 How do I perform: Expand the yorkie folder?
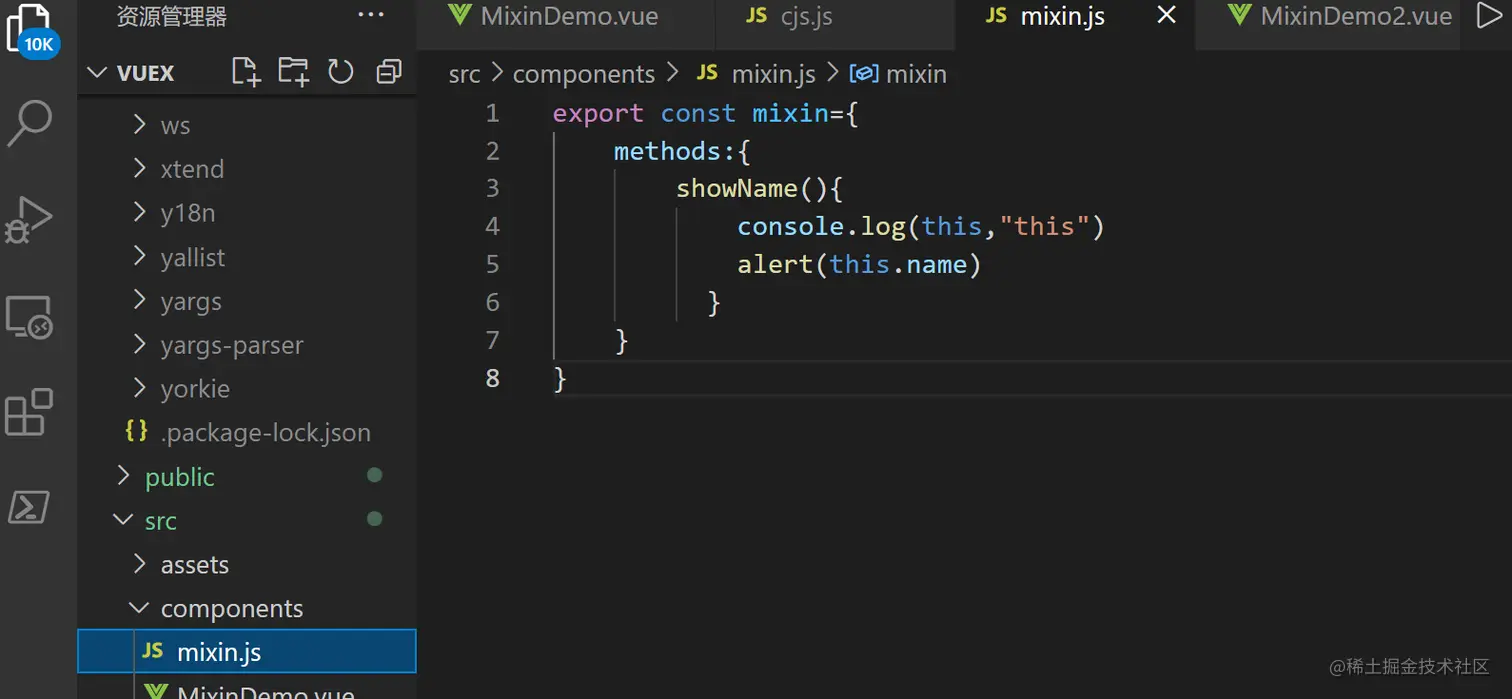[x=247, y=389]
